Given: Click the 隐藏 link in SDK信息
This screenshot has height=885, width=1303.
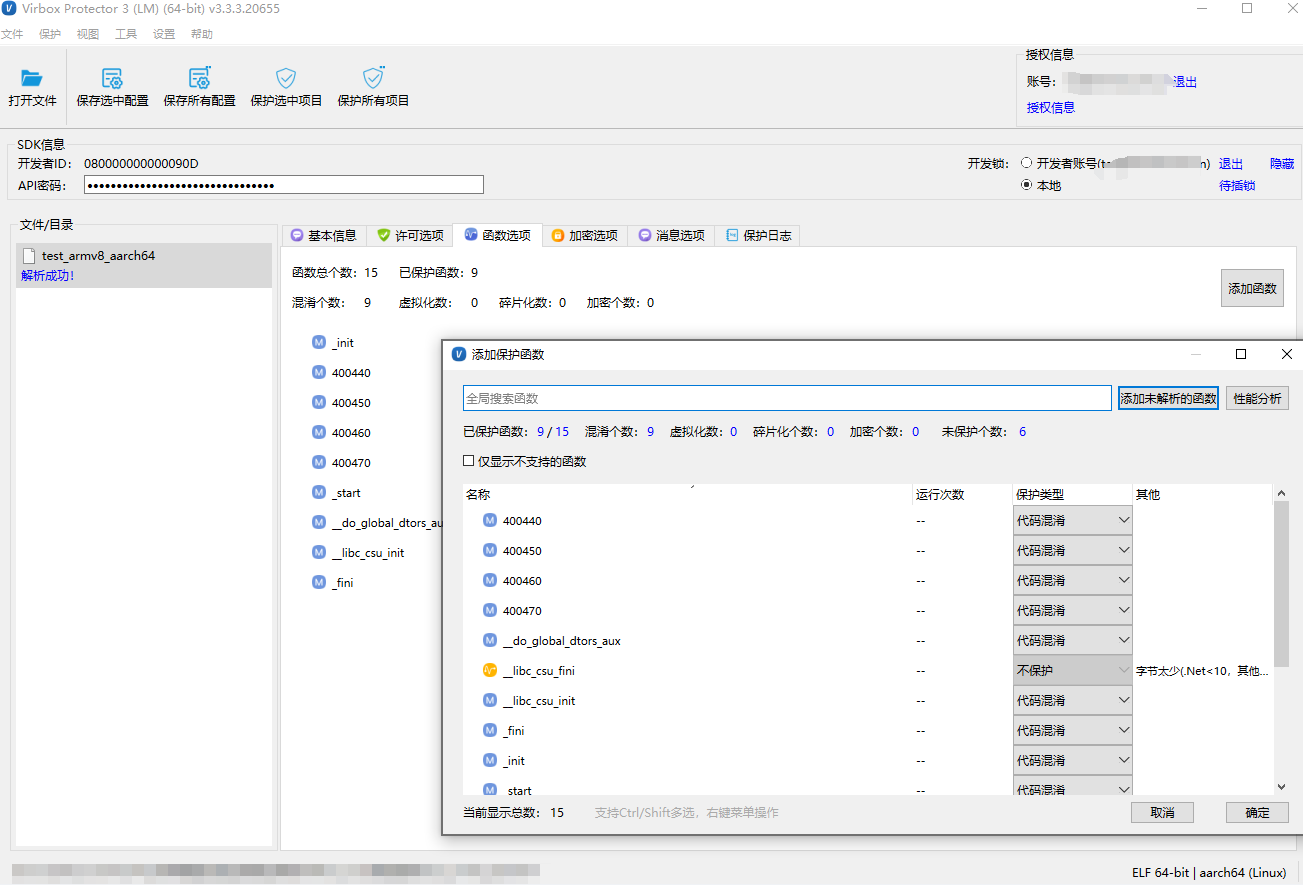Looking at the screenshot, I should click(x=1282, y=164).
